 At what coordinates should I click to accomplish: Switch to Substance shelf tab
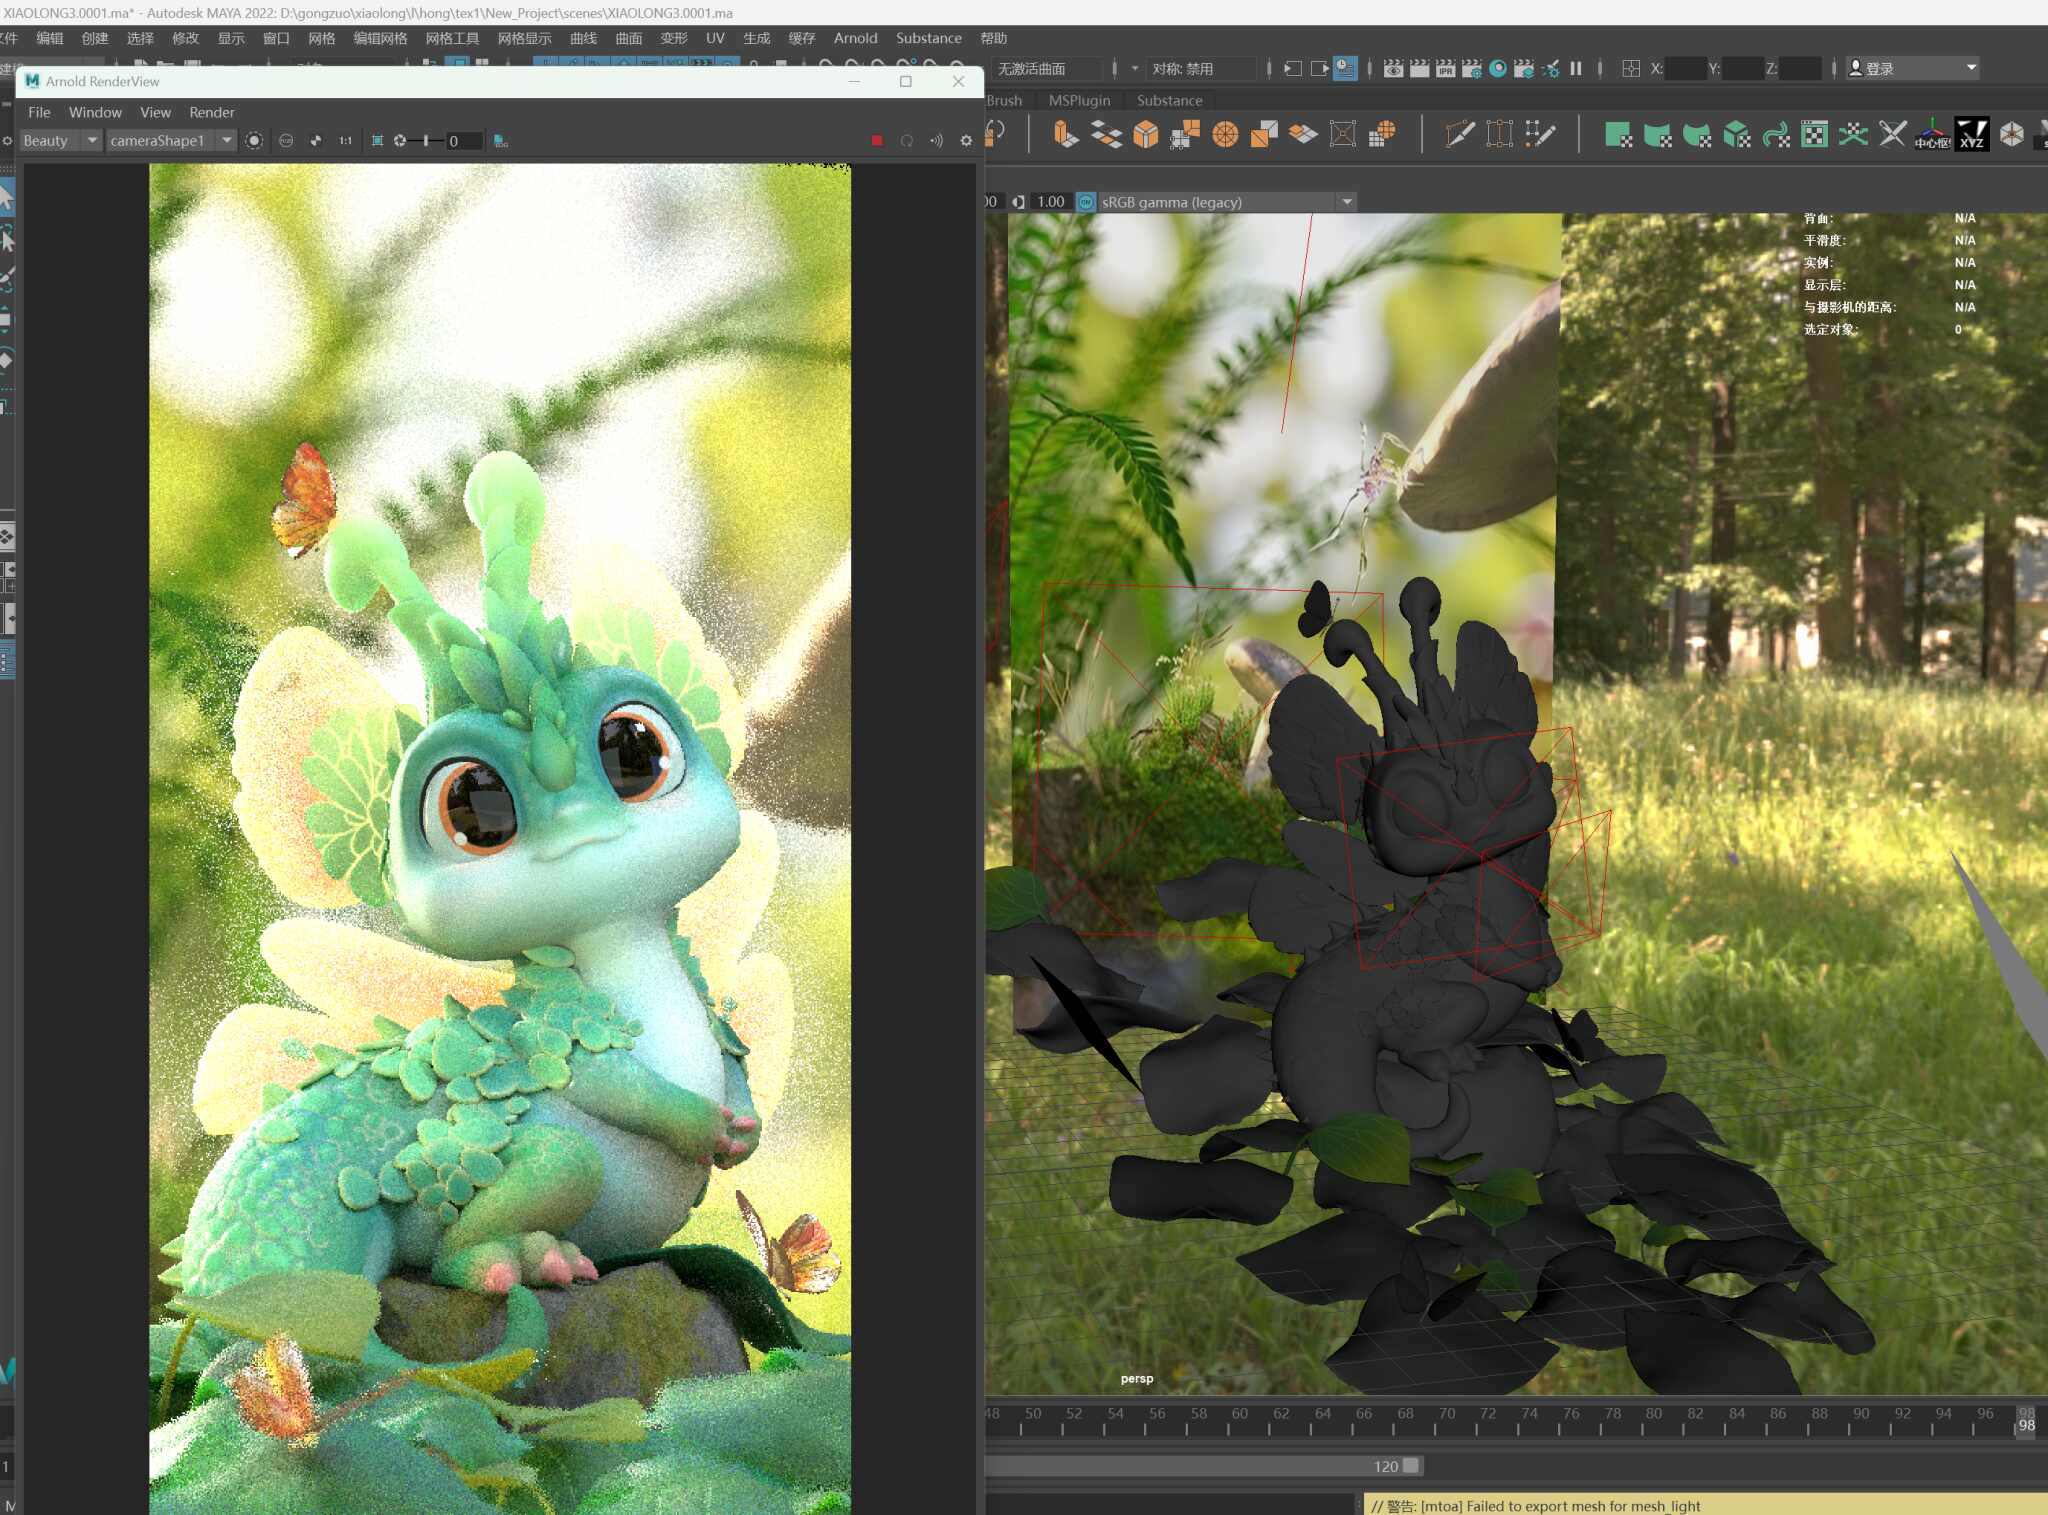tap(1169, 100)
